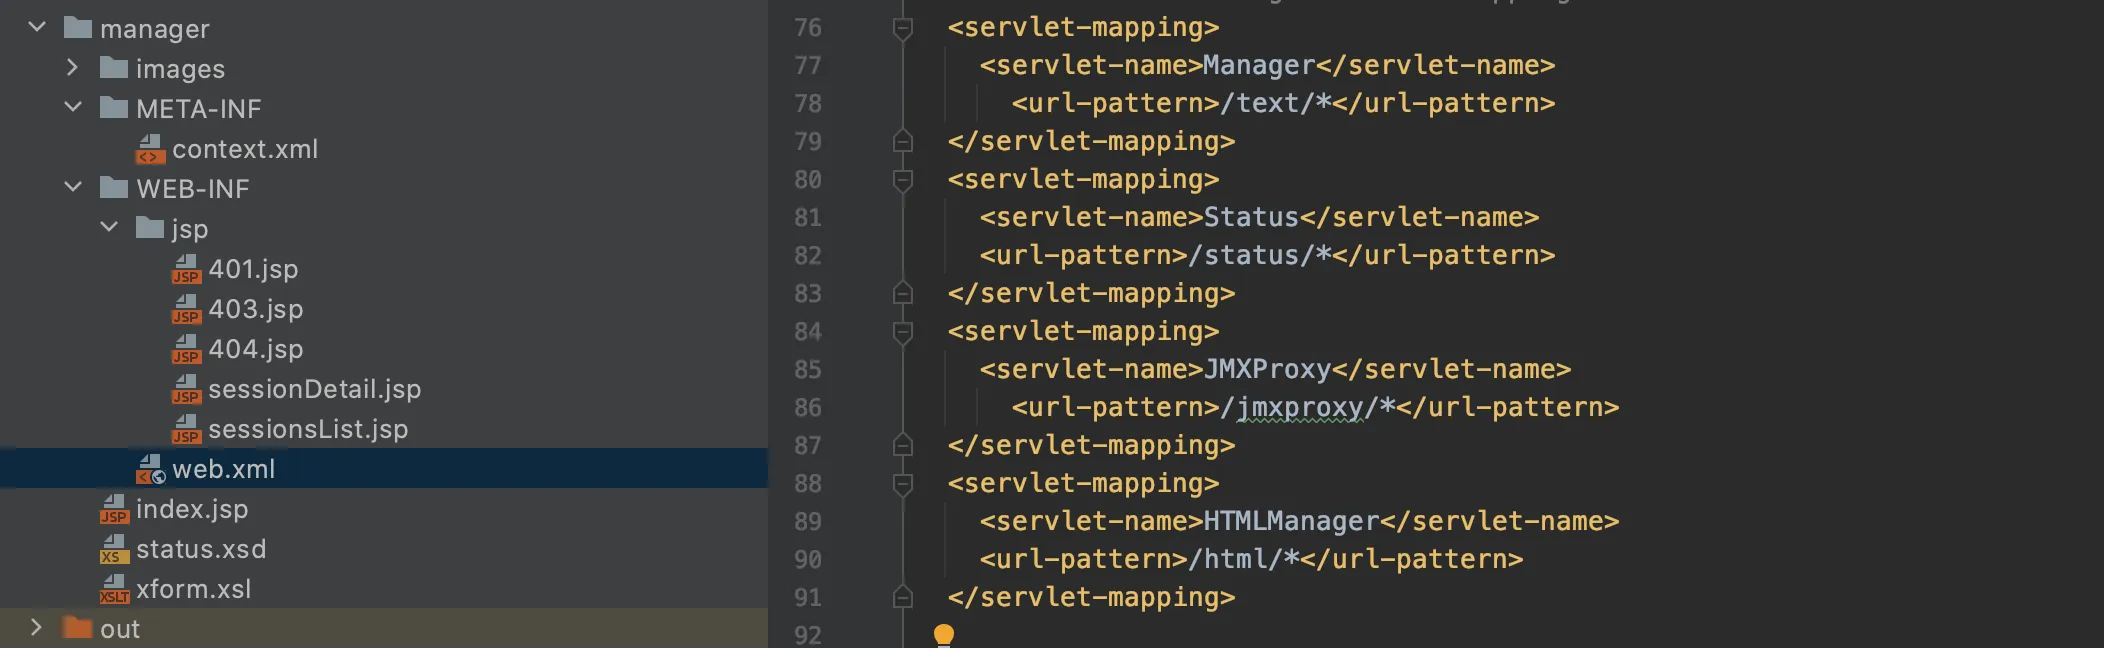Select the WEB-INF folder name
The height and width of the screenshot is (648, 2104).
(193, 188)
